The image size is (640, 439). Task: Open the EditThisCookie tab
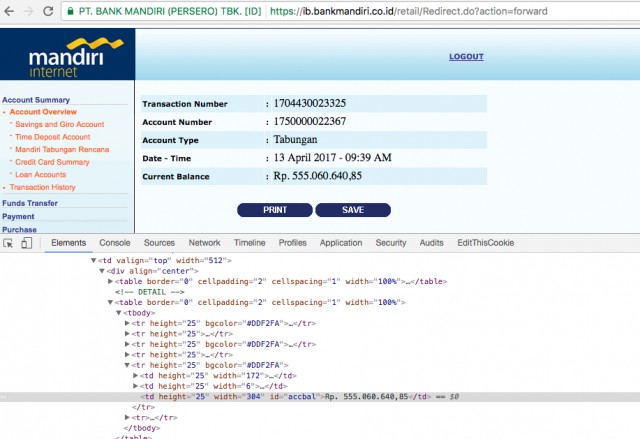[x=485, y=243]
